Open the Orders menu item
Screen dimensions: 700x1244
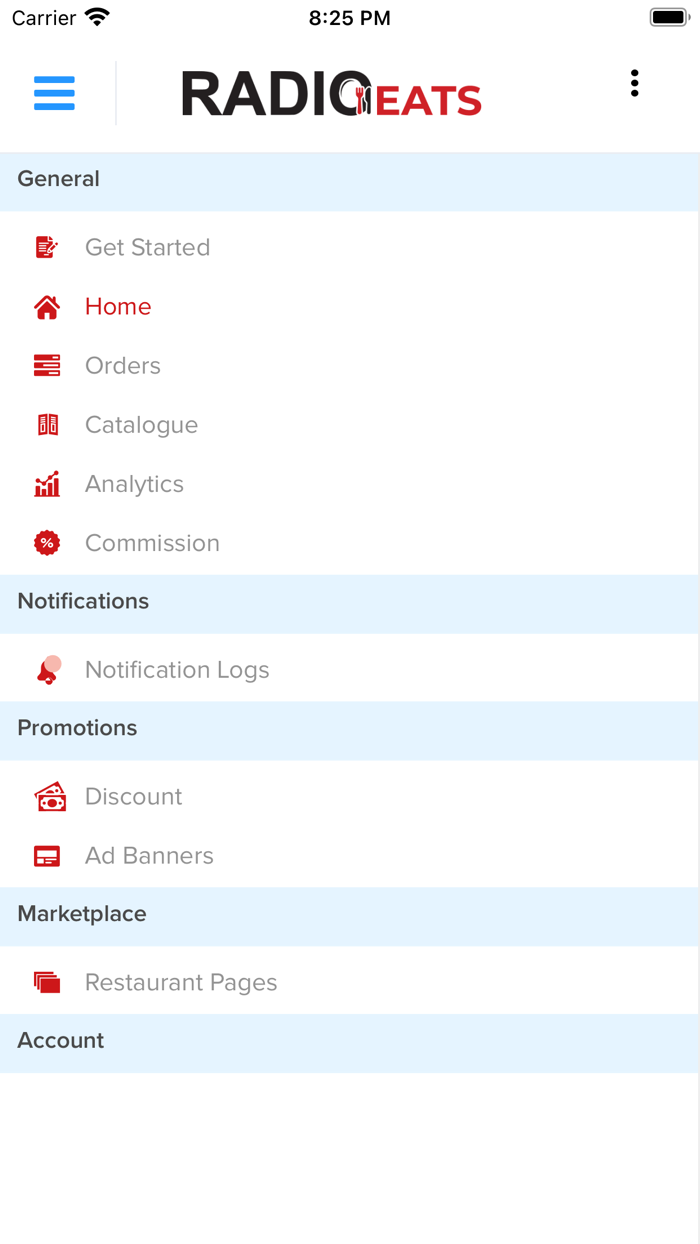tap(123, 366)
